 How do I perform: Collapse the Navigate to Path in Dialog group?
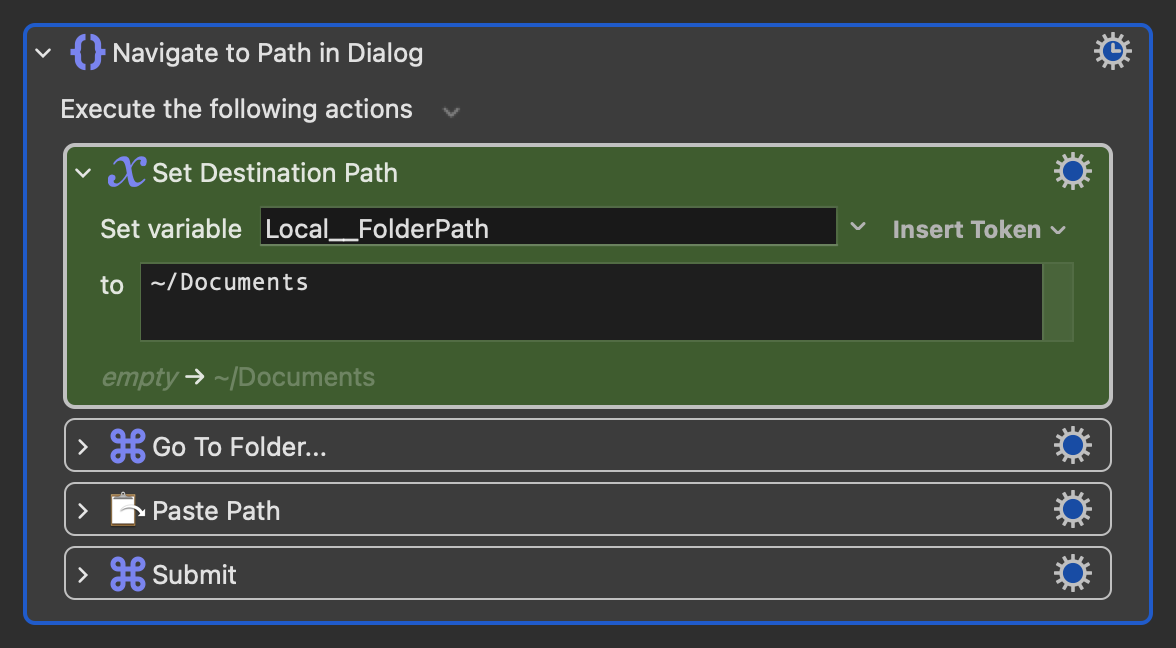[x=44, y=53]
